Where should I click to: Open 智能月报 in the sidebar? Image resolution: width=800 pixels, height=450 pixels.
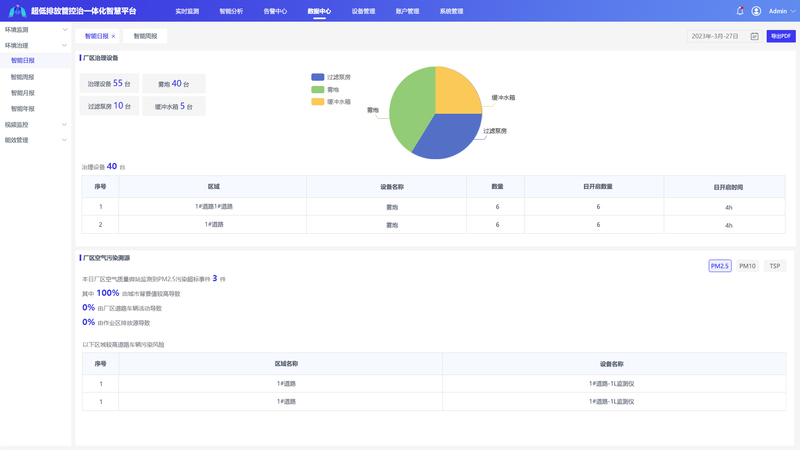tap(22, 93)
